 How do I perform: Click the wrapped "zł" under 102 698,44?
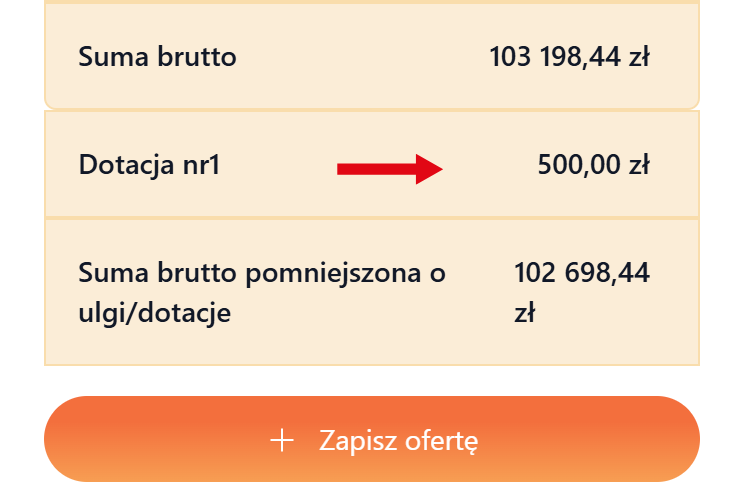point(525,313)
